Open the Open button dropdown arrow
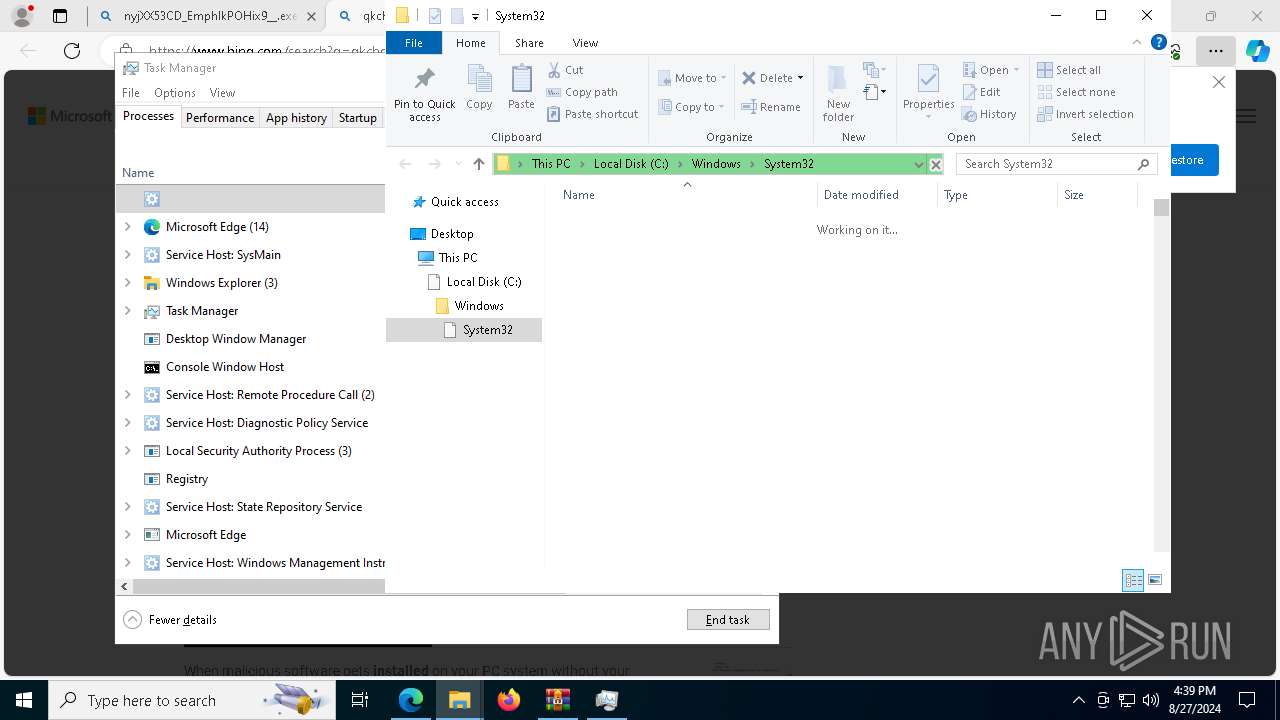The width and height of the screenshot is (1280, 720). click(1016, 70)
